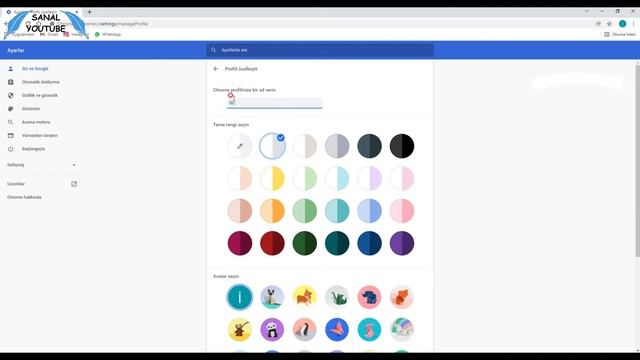Open the profile avatar button in toolbar

622,24
